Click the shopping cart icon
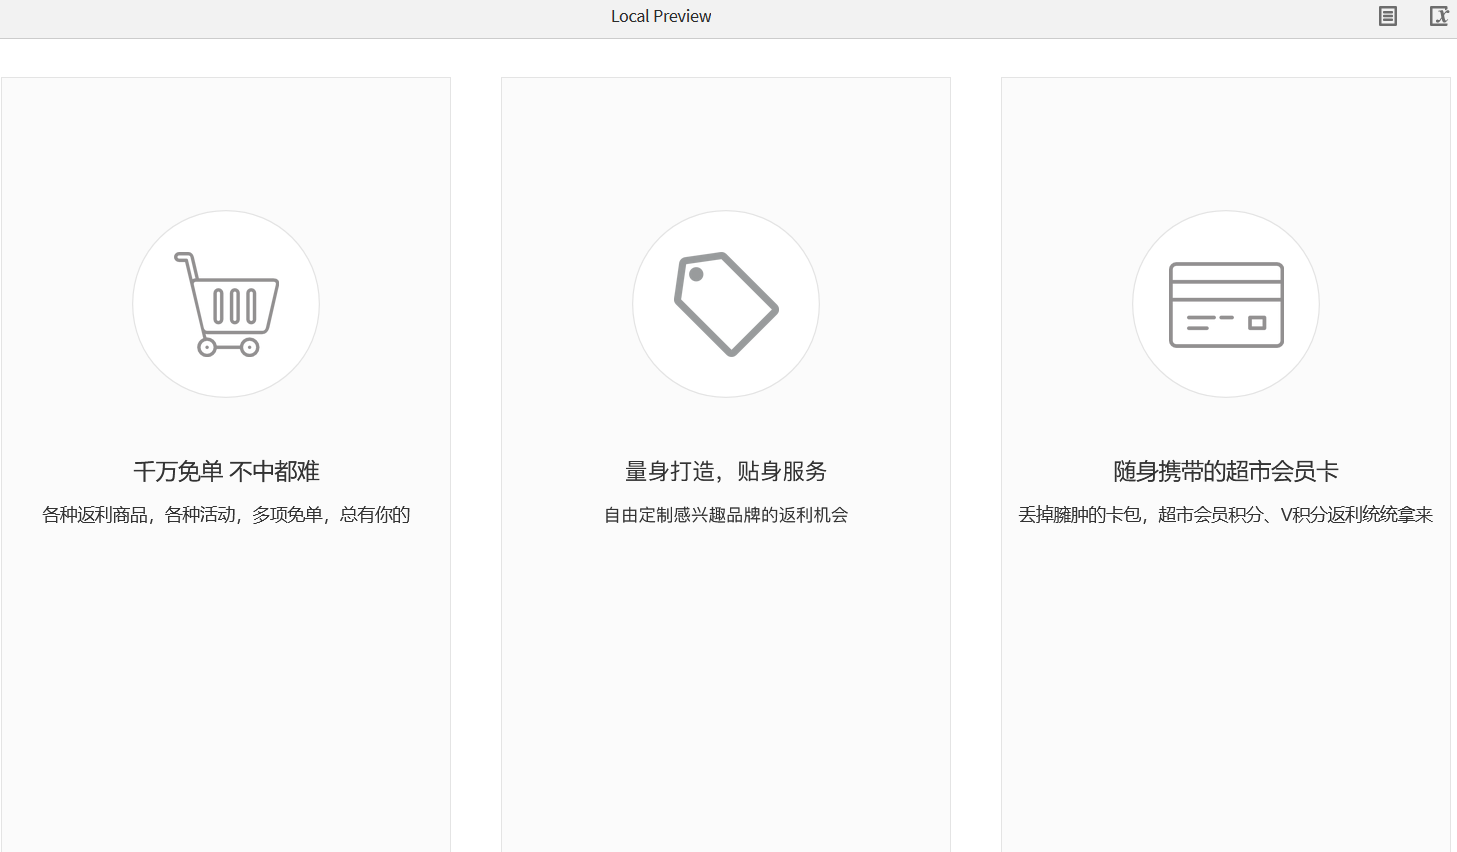 coord(226,304)
